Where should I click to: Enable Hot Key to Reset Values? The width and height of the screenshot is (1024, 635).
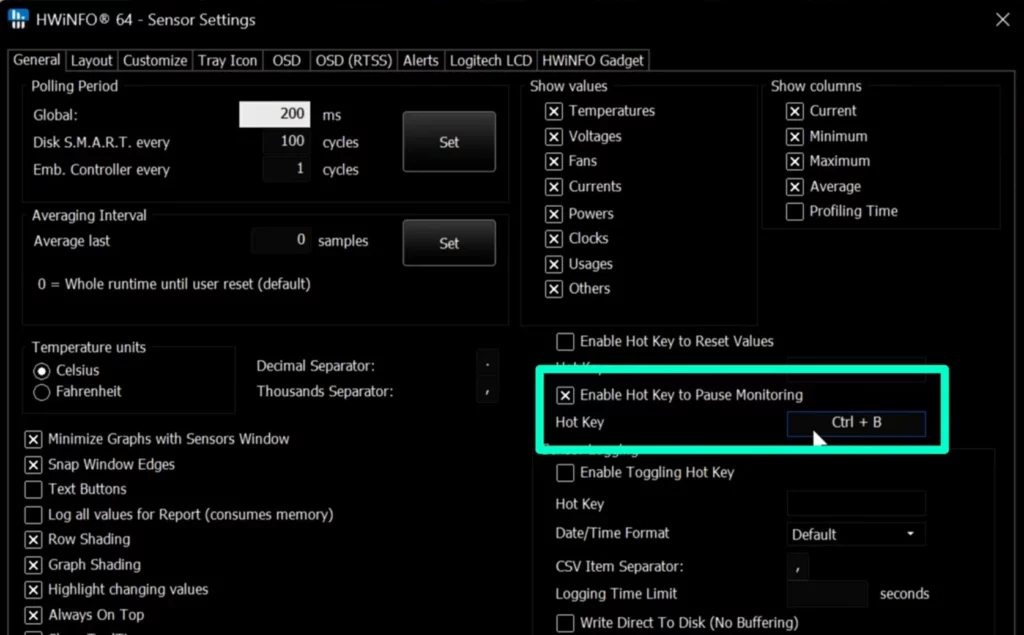point(565,341)
